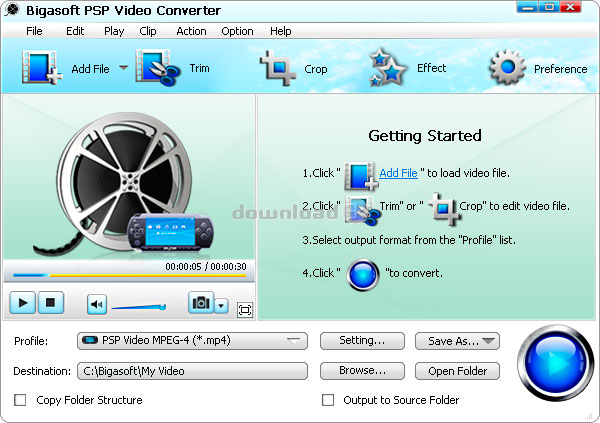
Task: Click the Add File filmstrip toolbar icon
Action: (x=42, y=68)
